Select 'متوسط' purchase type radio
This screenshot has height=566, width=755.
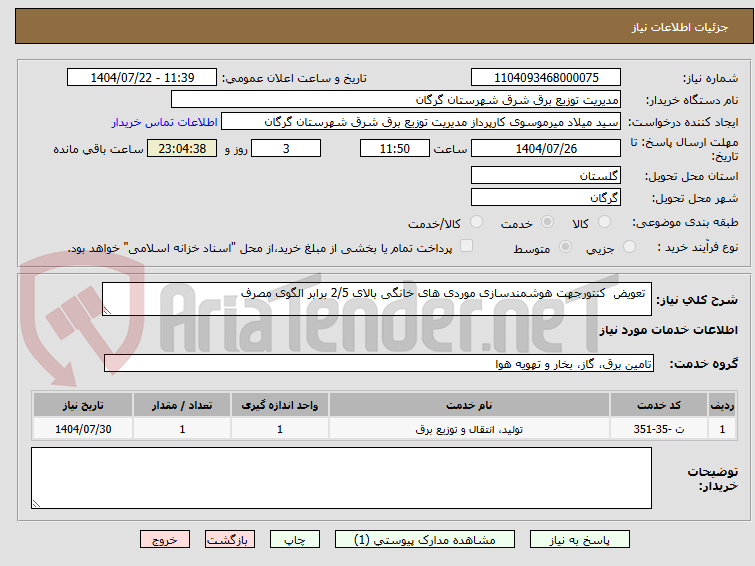[x=566, y=247]
